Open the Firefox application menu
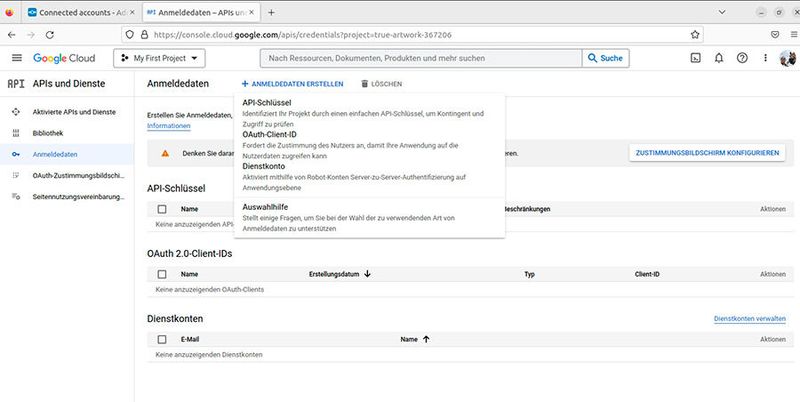This screenshot has width=800, height=402. click(x=794, y=35)
